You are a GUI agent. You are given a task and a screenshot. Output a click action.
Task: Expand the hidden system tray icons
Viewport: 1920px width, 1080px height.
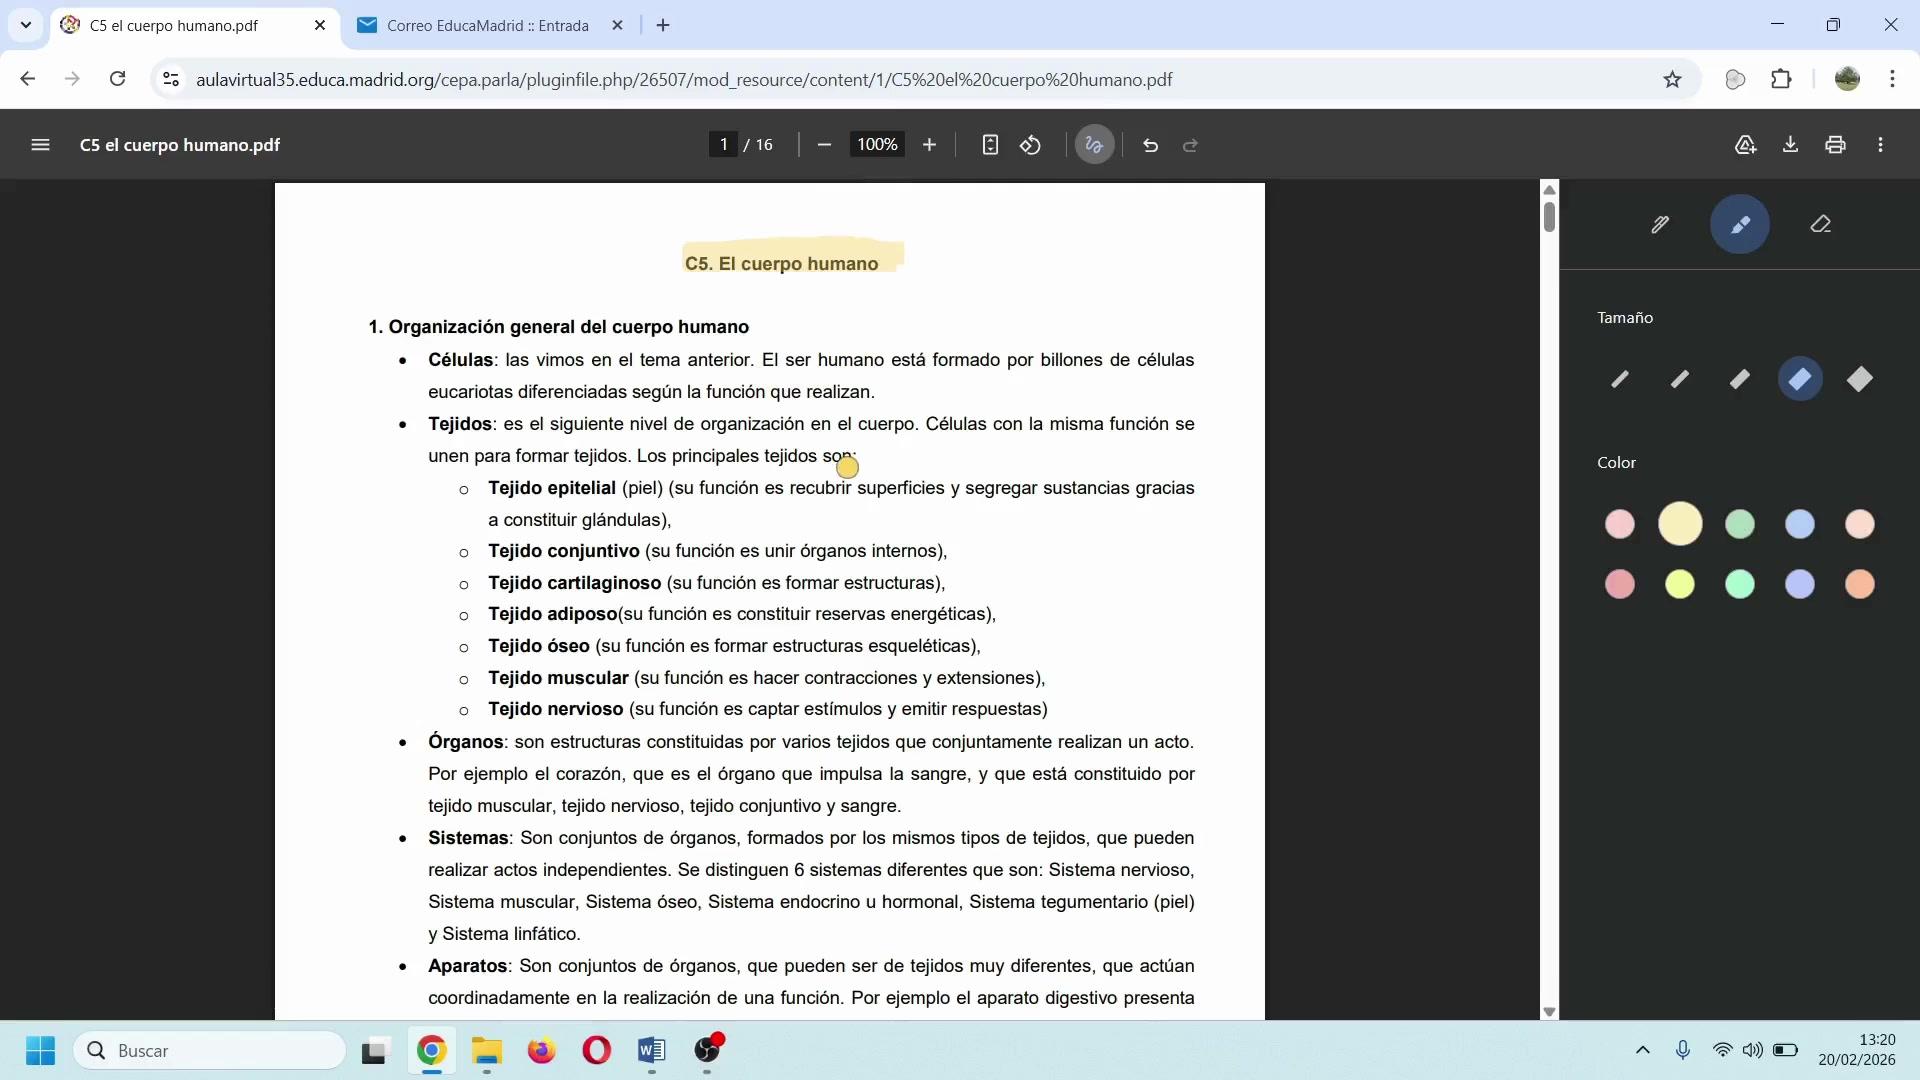[1642, 1050]
